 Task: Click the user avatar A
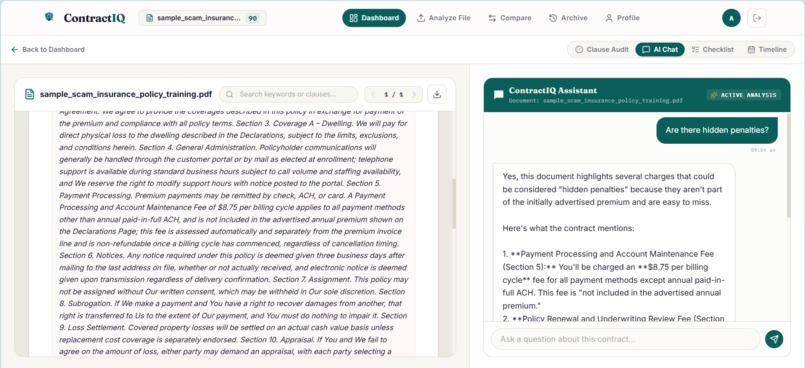tap(731, 18)
